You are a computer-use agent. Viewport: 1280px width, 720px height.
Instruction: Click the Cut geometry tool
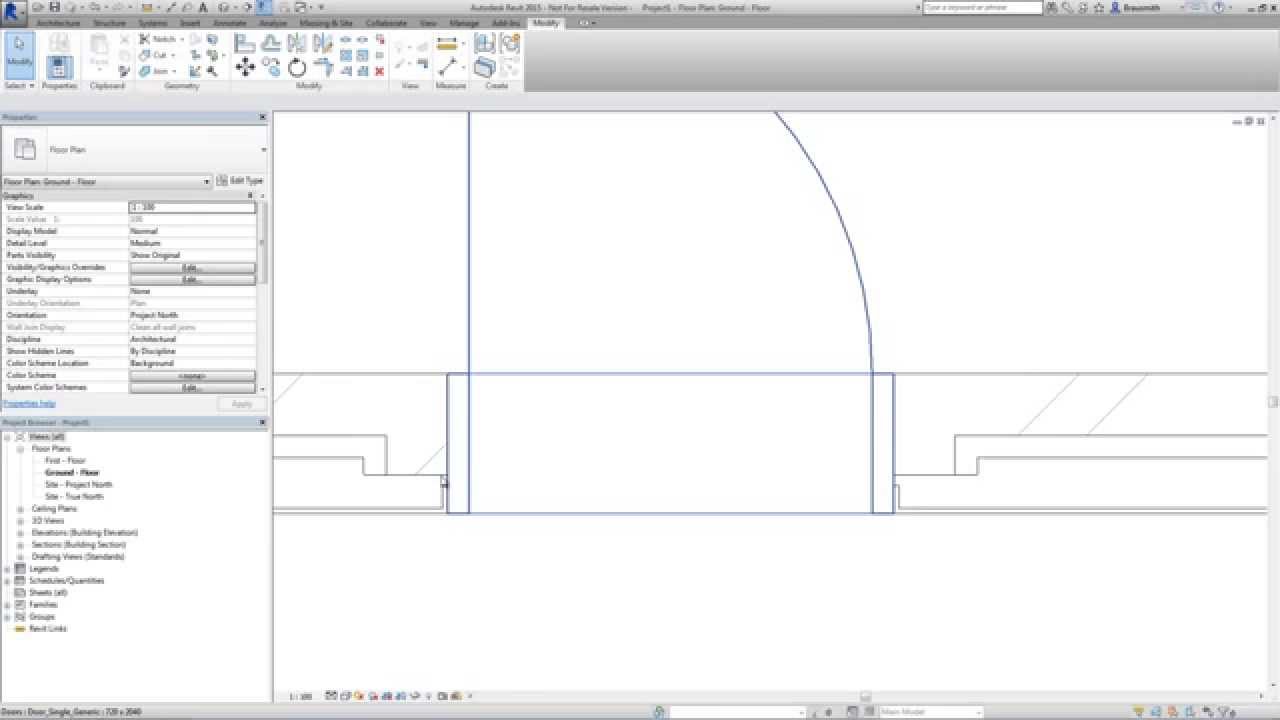point(155,55)
